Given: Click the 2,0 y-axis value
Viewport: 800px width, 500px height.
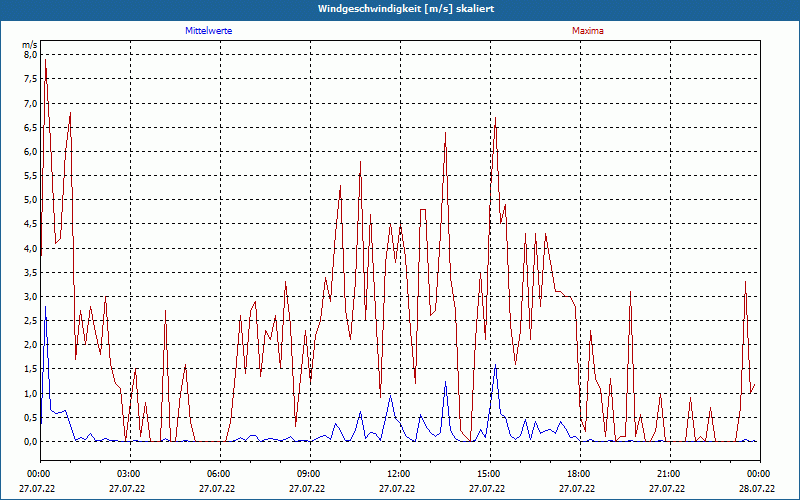Looking at the screenshot, I should tap(30, 345).
